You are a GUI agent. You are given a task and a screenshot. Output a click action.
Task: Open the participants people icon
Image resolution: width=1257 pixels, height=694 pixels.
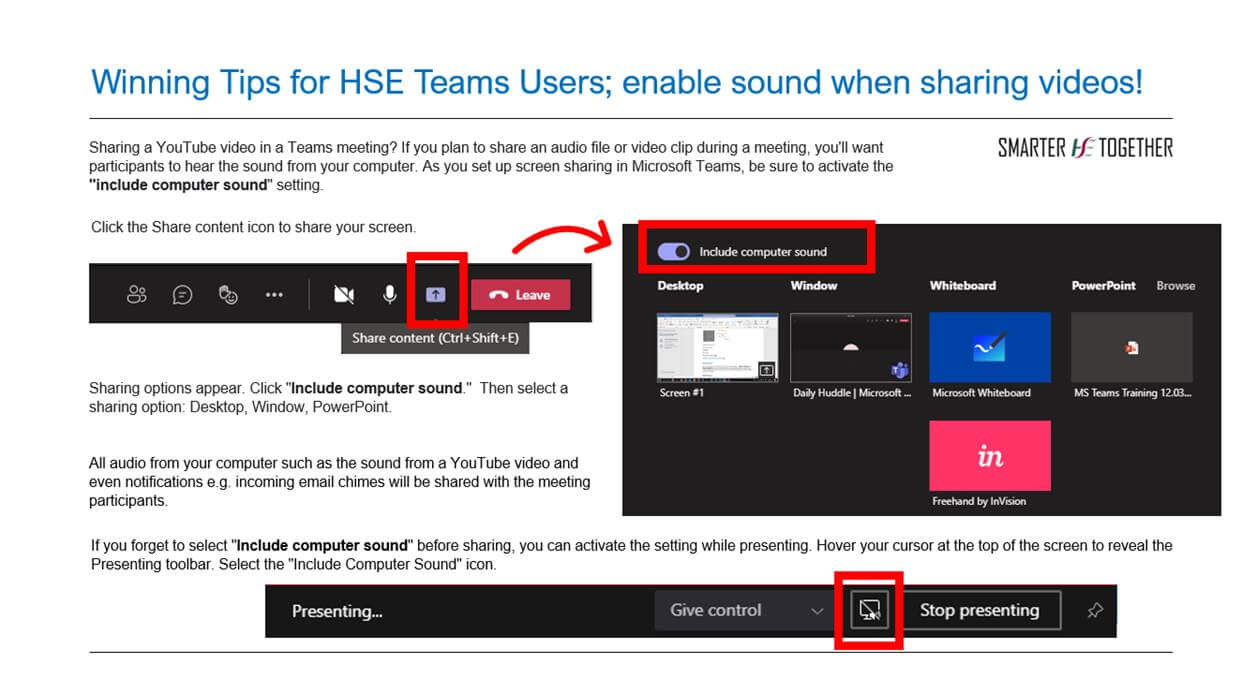(x=137, y=294)
